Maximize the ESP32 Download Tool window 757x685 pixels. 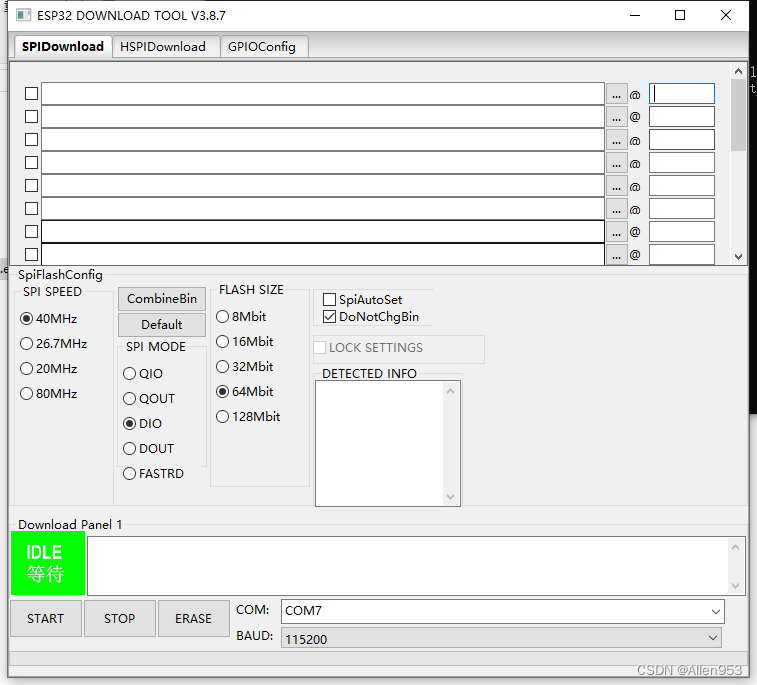pos(680,15)
